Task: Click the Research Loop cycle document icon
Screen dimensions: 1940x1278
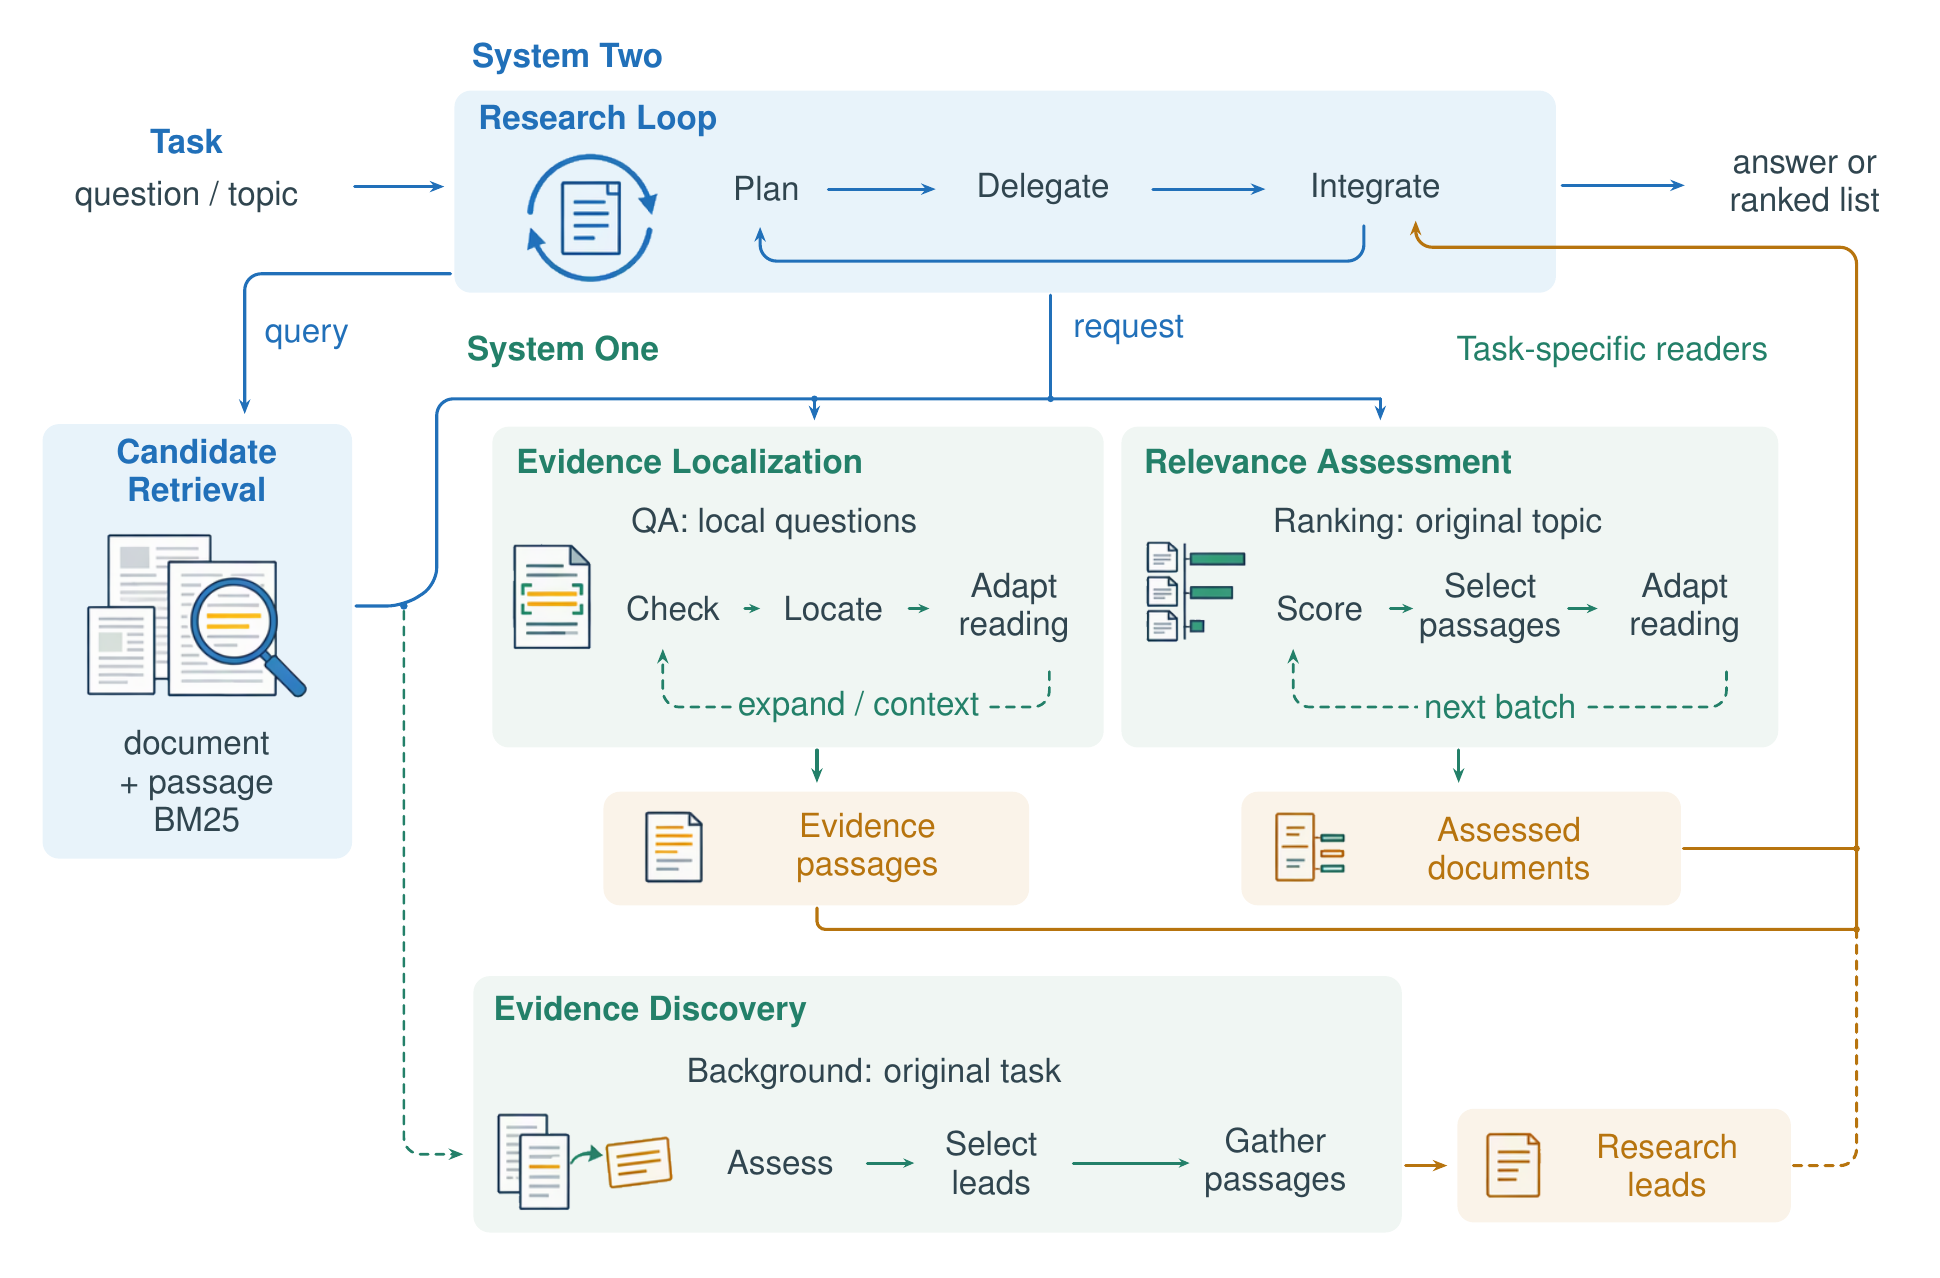Action: tap(591, 218)
